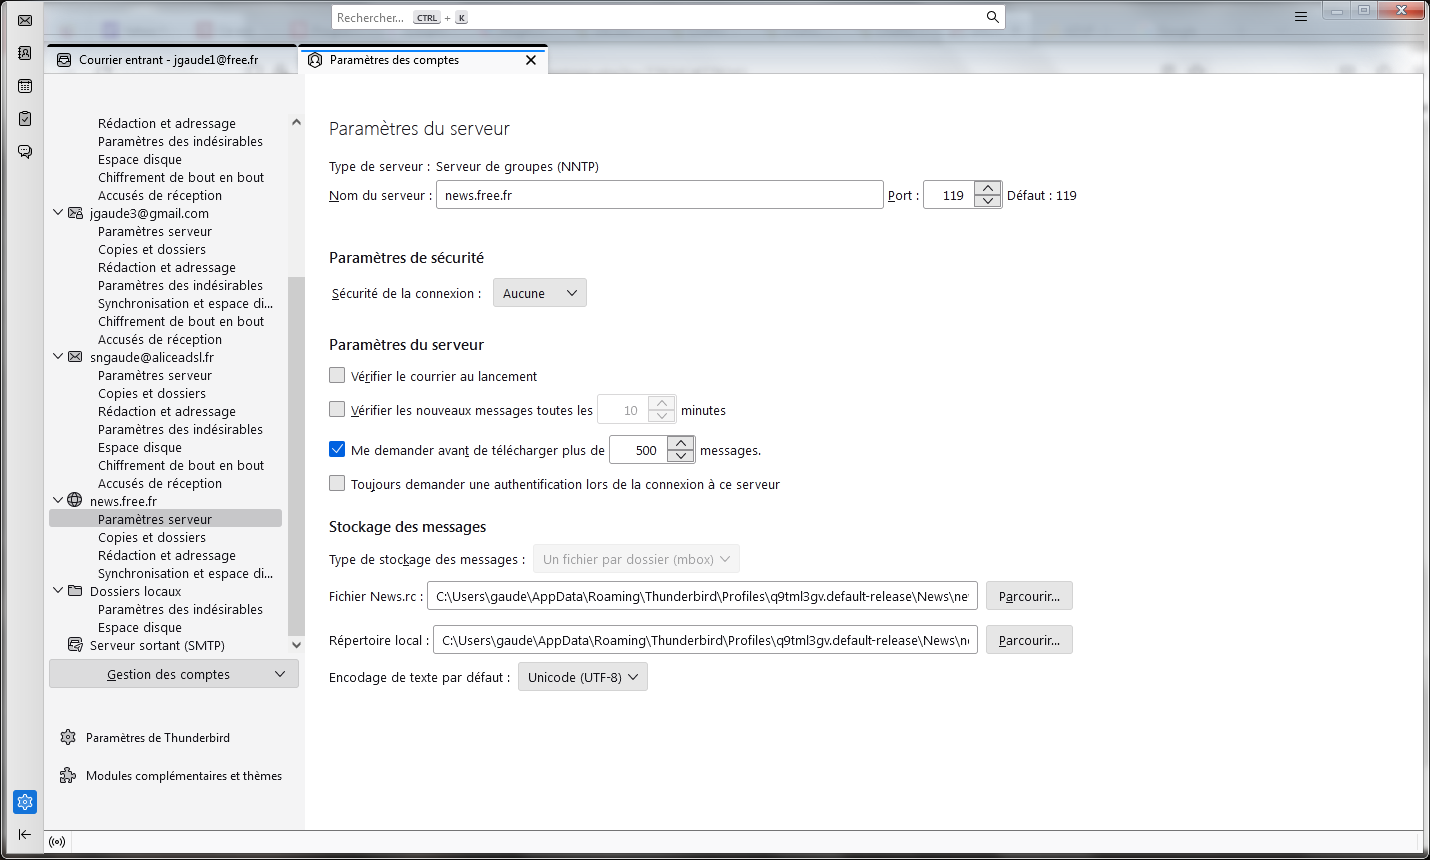Screen dimensions: 1430x860
Task: Enable Toujours demander une authentification checkbox
Action: pos(337,483)
